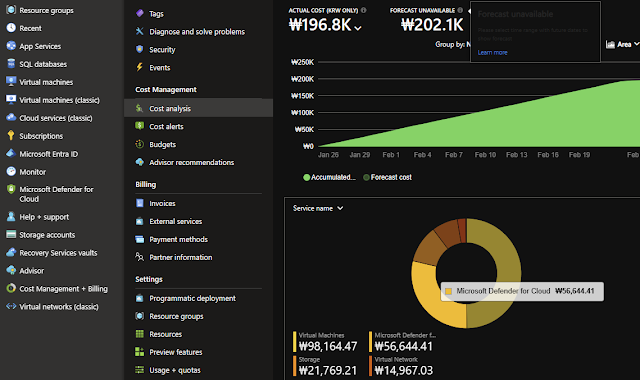
Task: Click Recovery Services vaults icon
Action: (x=11, y=253)
